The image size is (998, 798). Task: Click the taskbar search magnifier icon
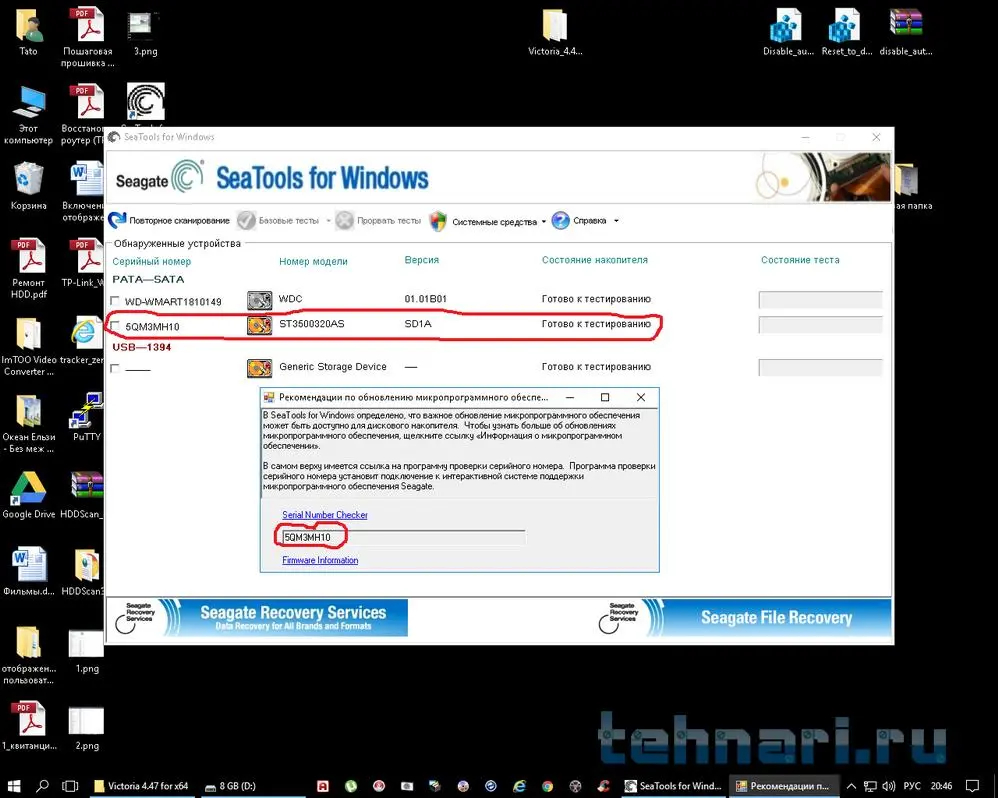tap(42, 786)
